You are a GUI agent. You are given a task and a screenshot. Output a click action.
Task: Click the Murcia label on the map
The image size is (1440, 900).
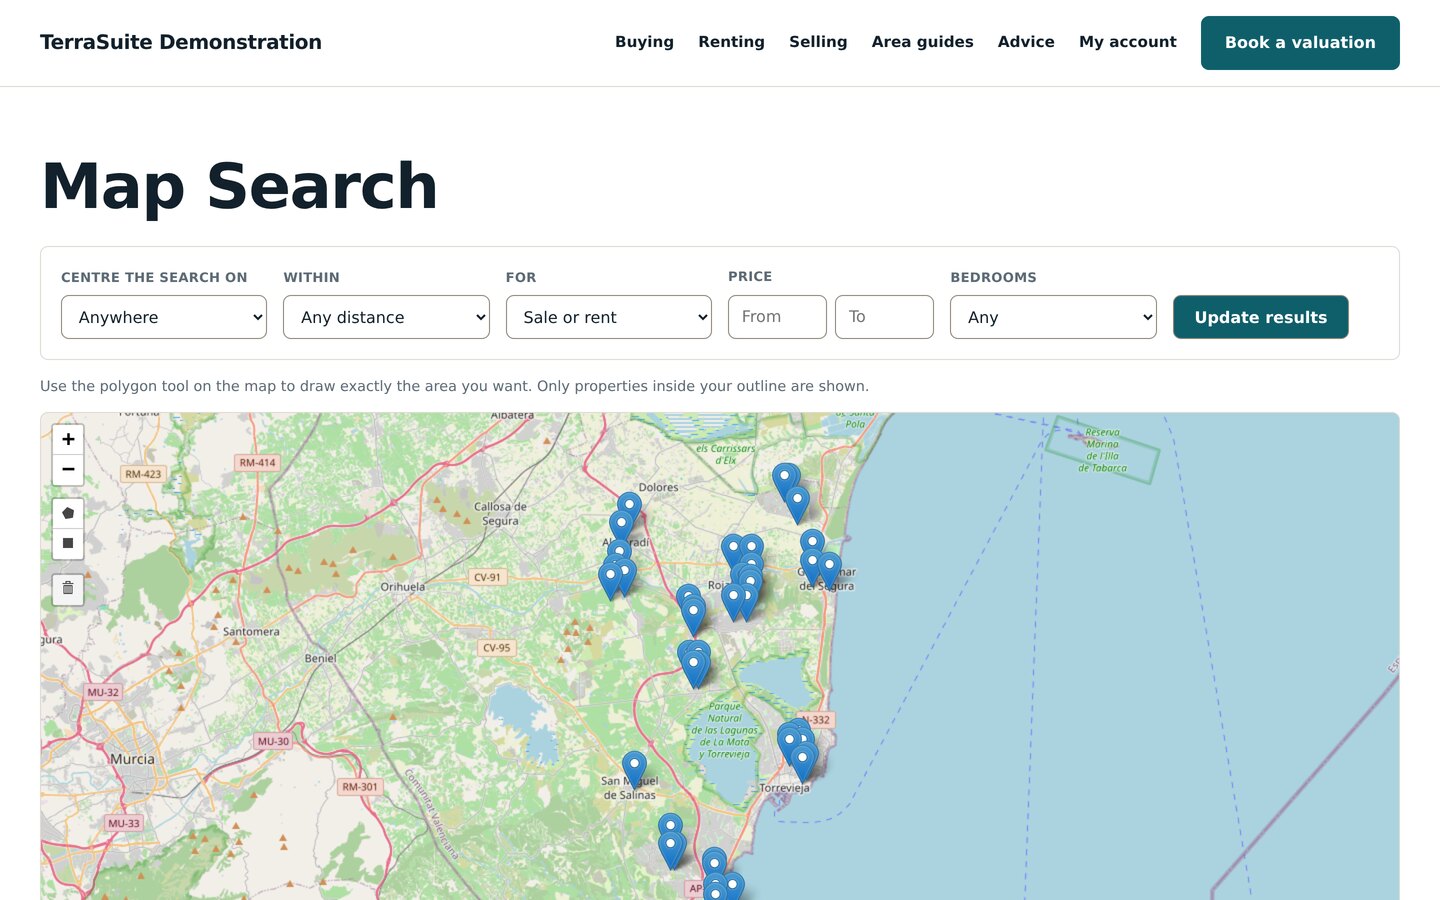click(x=133, y=759)
